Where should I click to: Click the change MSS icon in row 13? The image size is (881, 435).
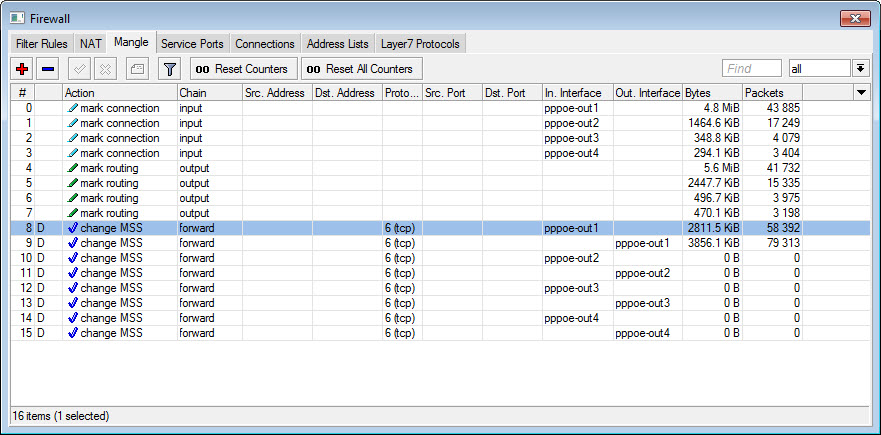click(72, 303)
